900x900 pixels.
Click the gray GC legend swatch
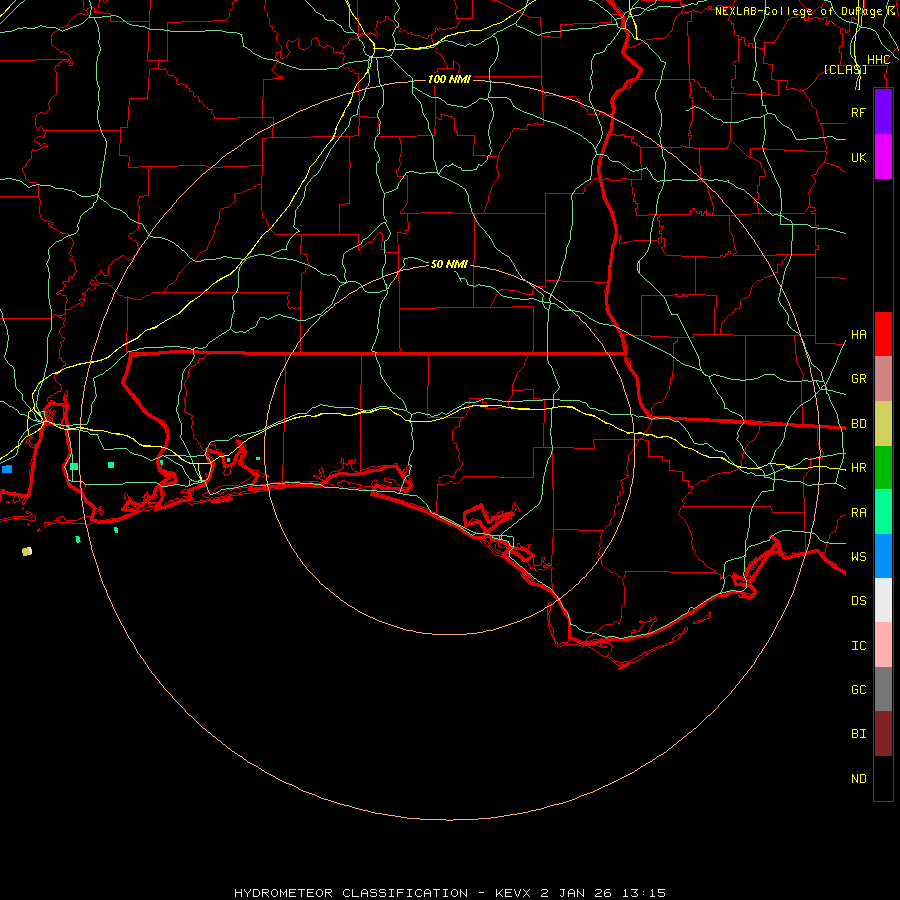(x=883, y=689)
